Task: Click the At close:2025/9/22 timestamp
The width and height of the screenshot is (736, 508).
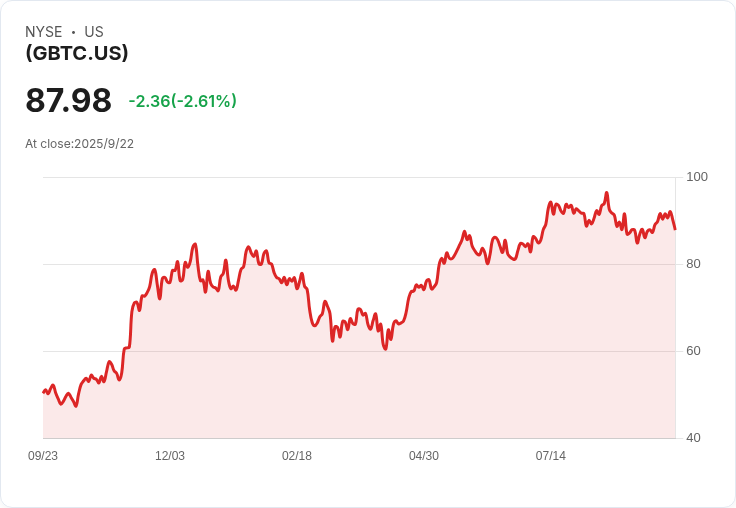Action: click(x=79, y=144)
